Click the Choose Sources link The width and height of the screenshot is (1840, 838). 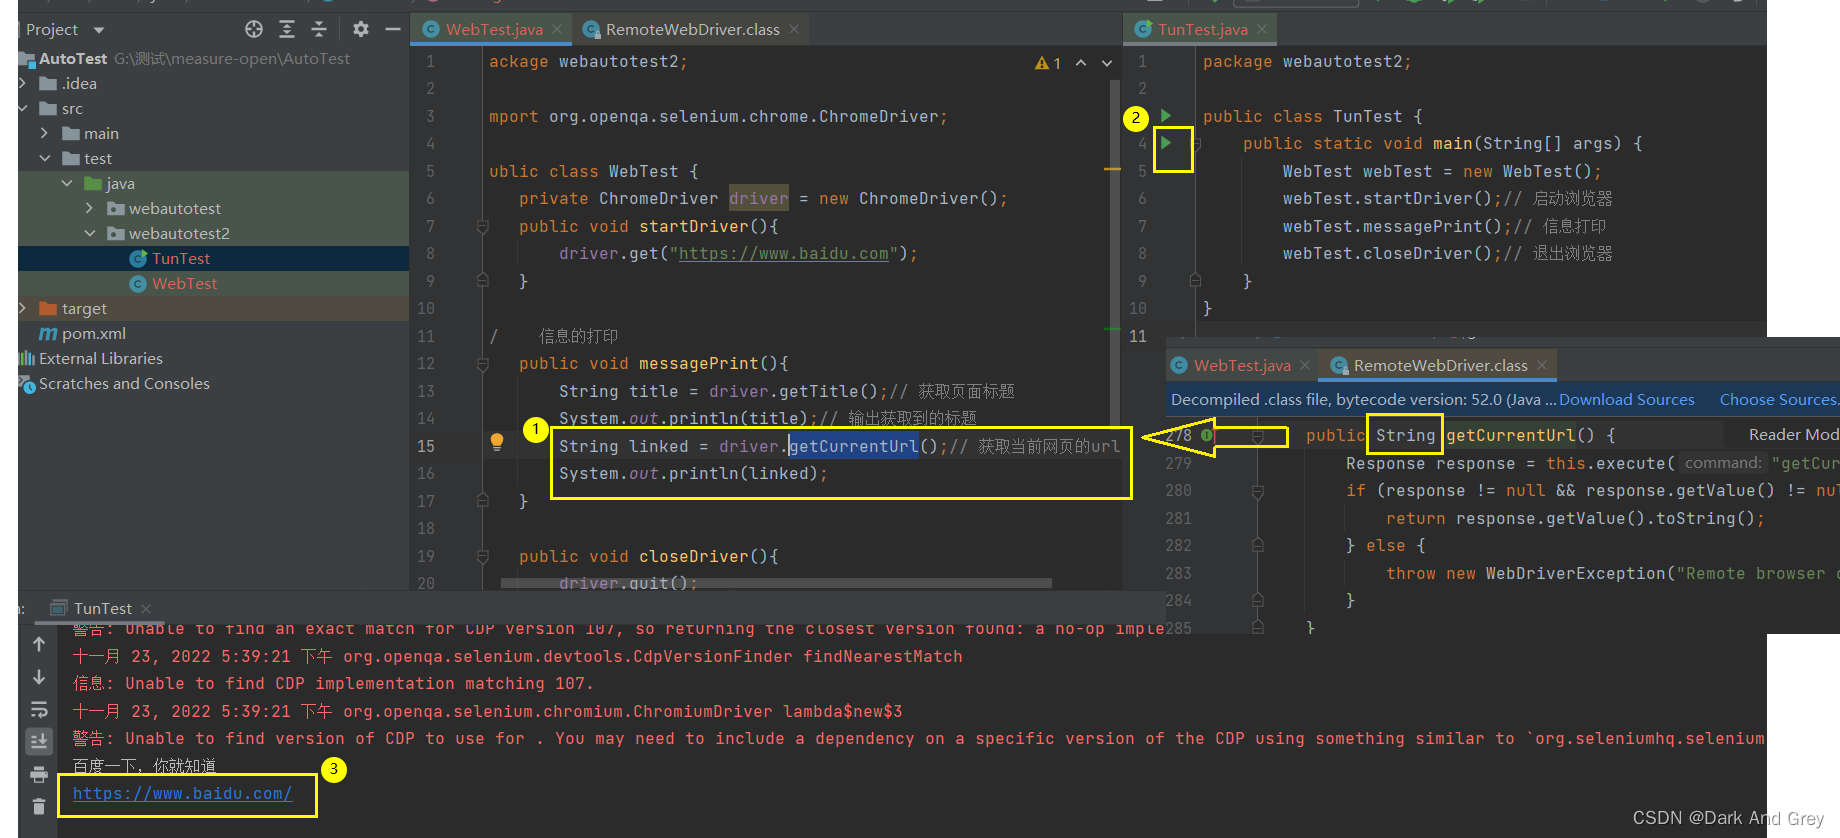click(x=1778, y=400)
